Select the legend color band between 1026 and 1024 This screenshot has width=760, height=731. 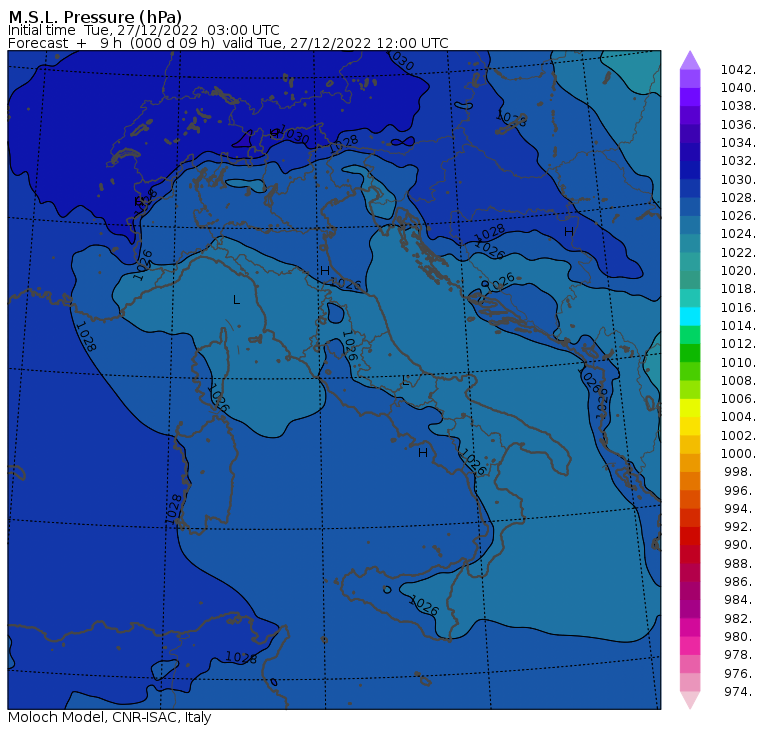point(690,225)
